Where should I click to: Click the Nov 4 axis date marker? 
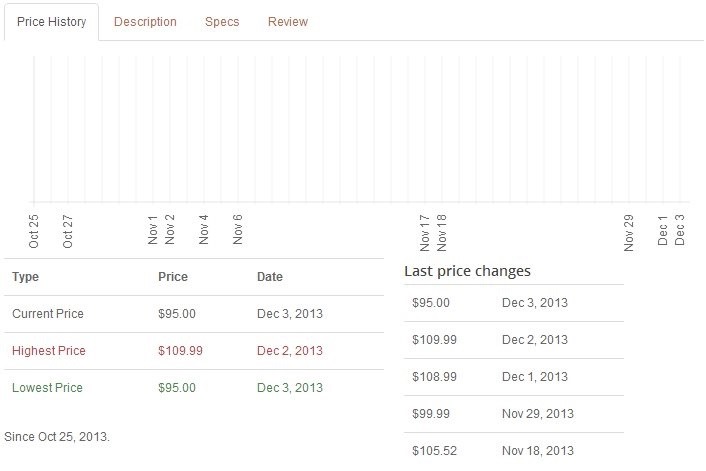pyautogui.click(x=204, y=229)
